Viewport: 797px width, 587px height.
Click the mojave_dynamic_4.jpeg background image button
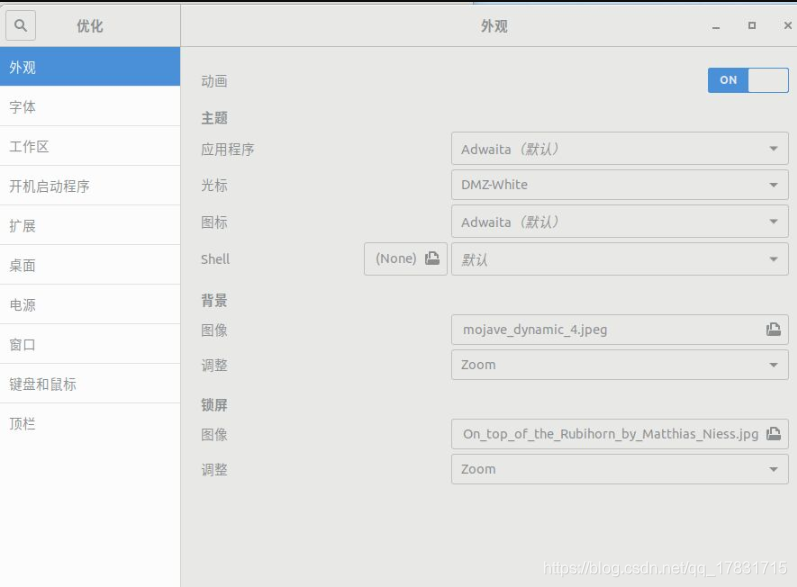coord(620,329)
